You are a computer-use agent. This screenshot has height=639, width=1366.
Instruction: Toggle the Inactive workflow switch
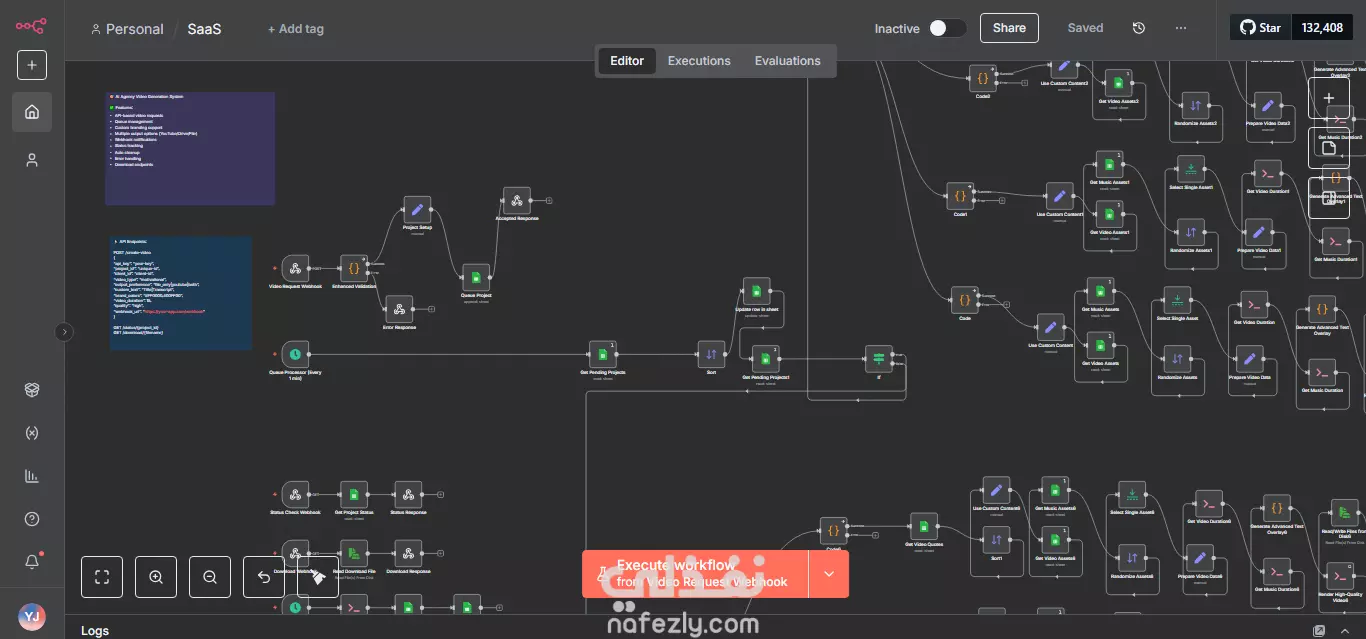947,28
